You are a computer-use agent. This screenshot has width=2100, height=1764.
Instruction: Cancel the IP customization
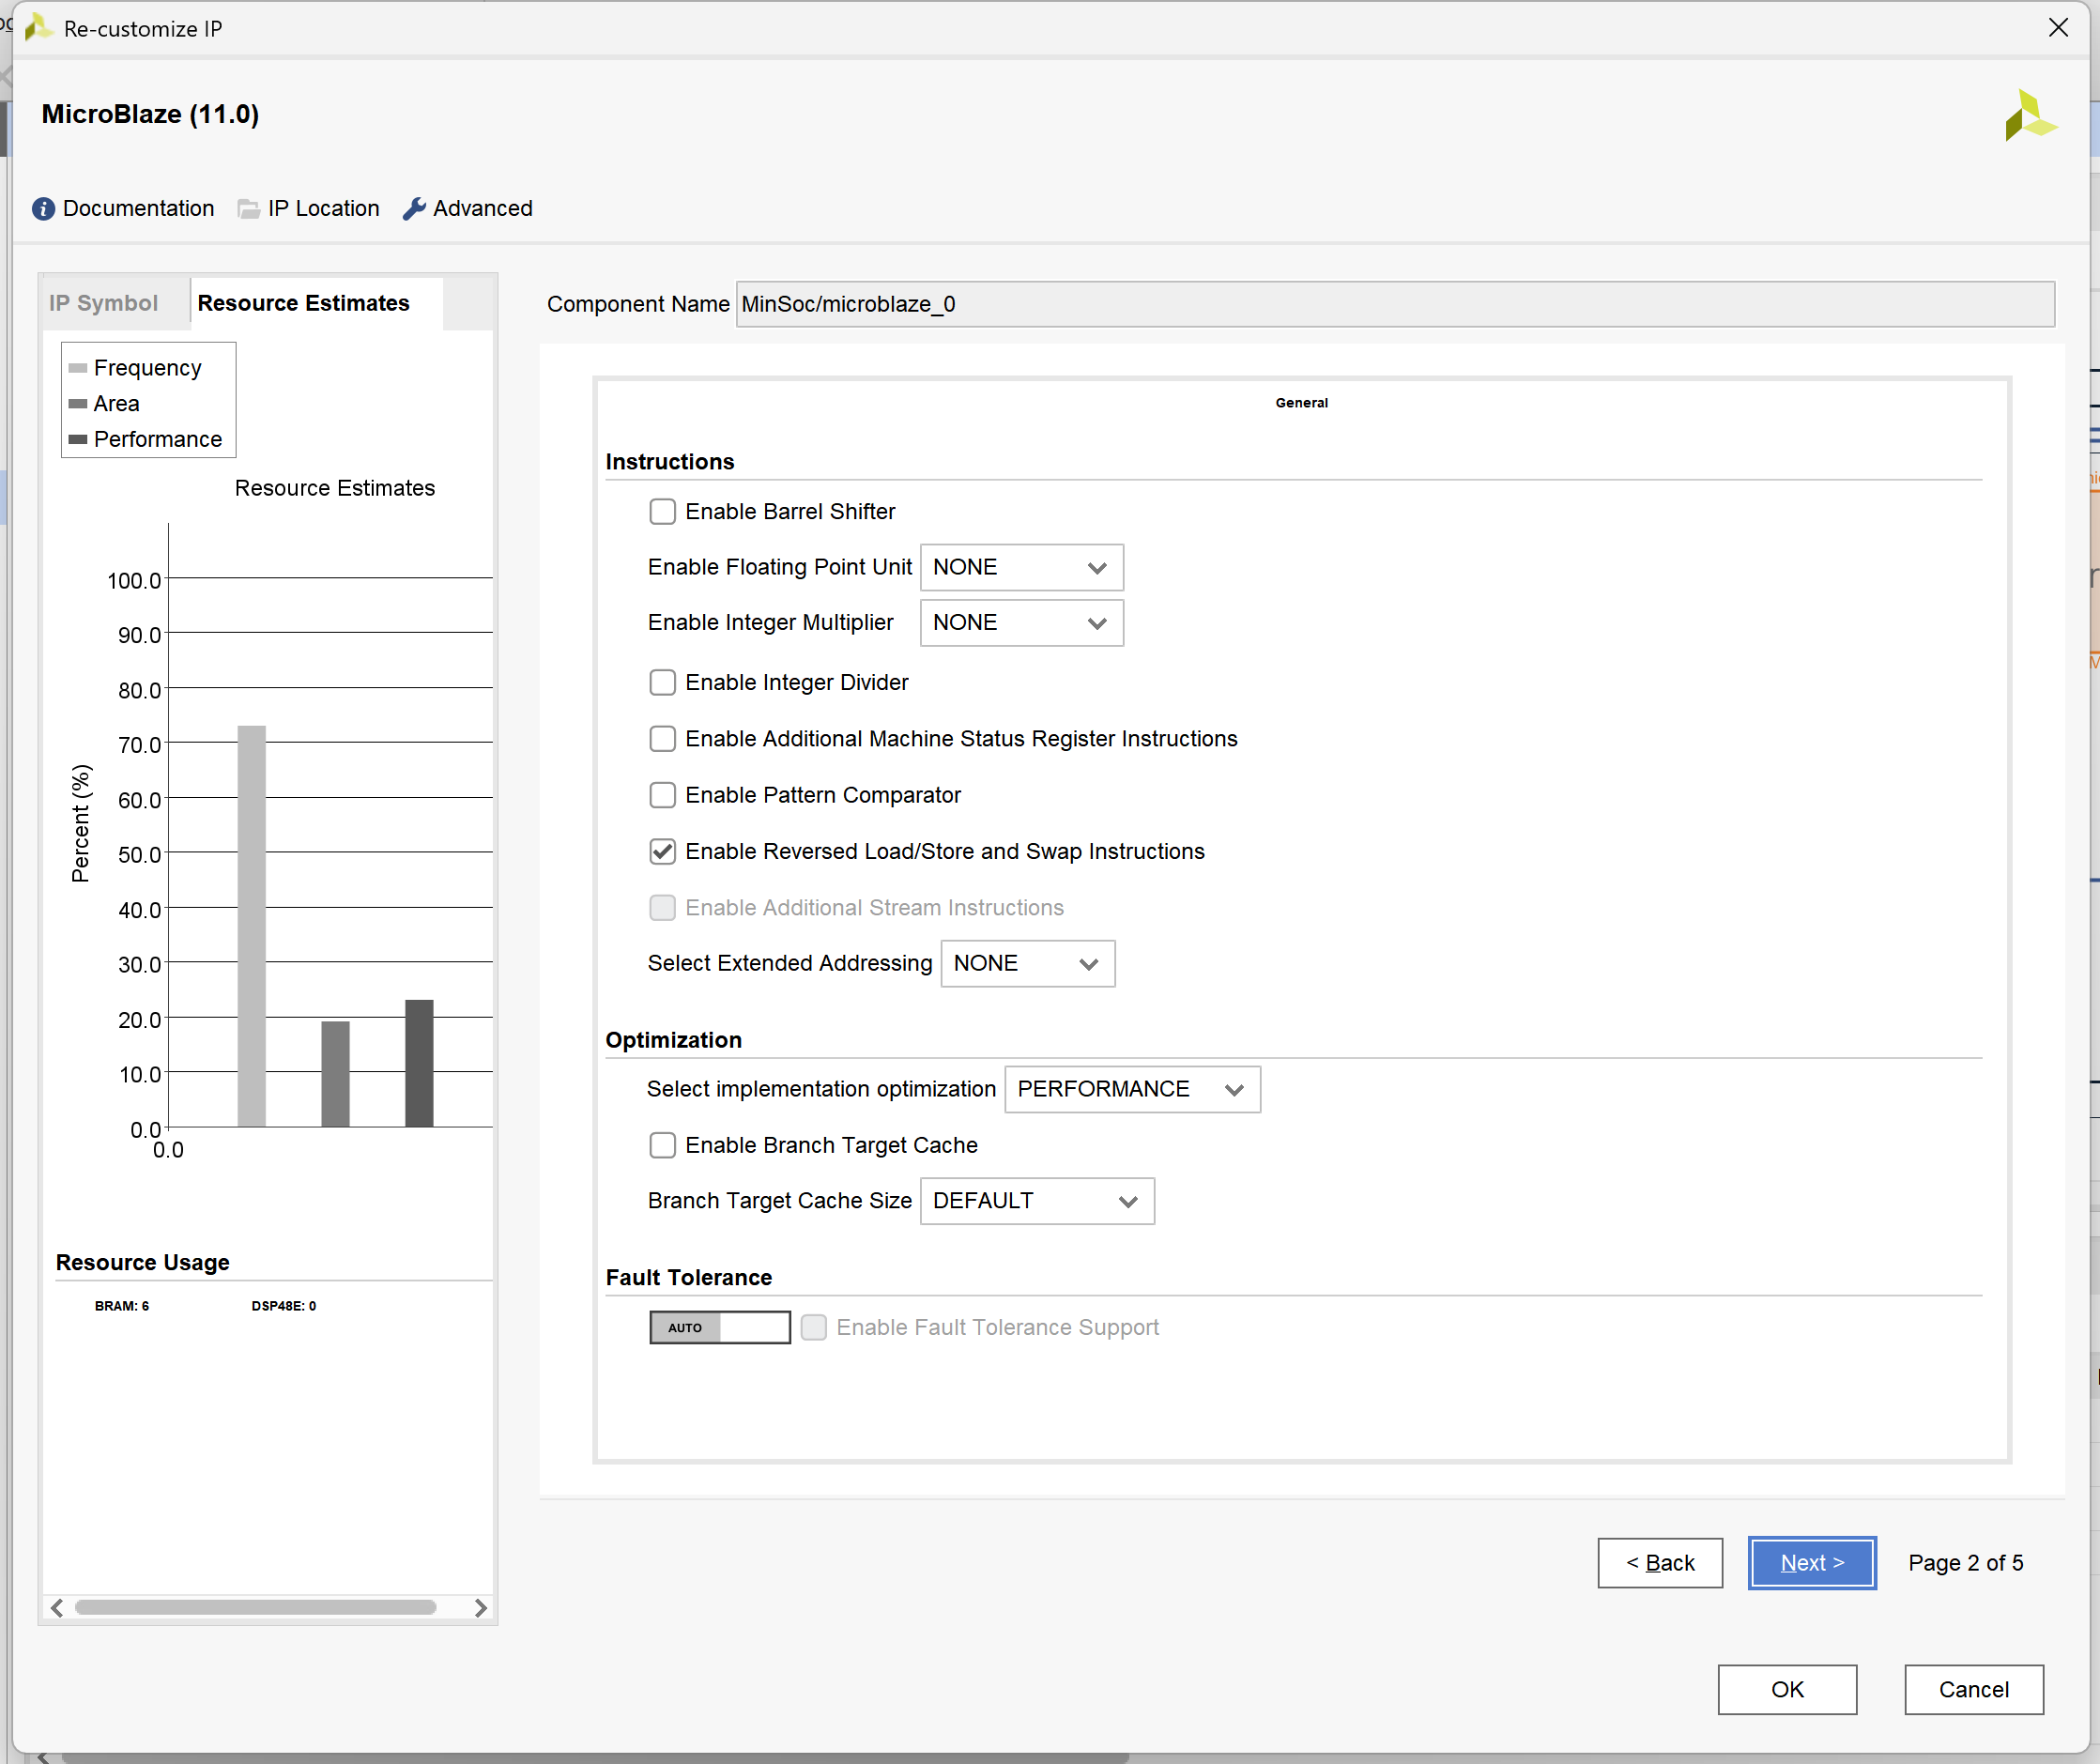point(1974,1690)
